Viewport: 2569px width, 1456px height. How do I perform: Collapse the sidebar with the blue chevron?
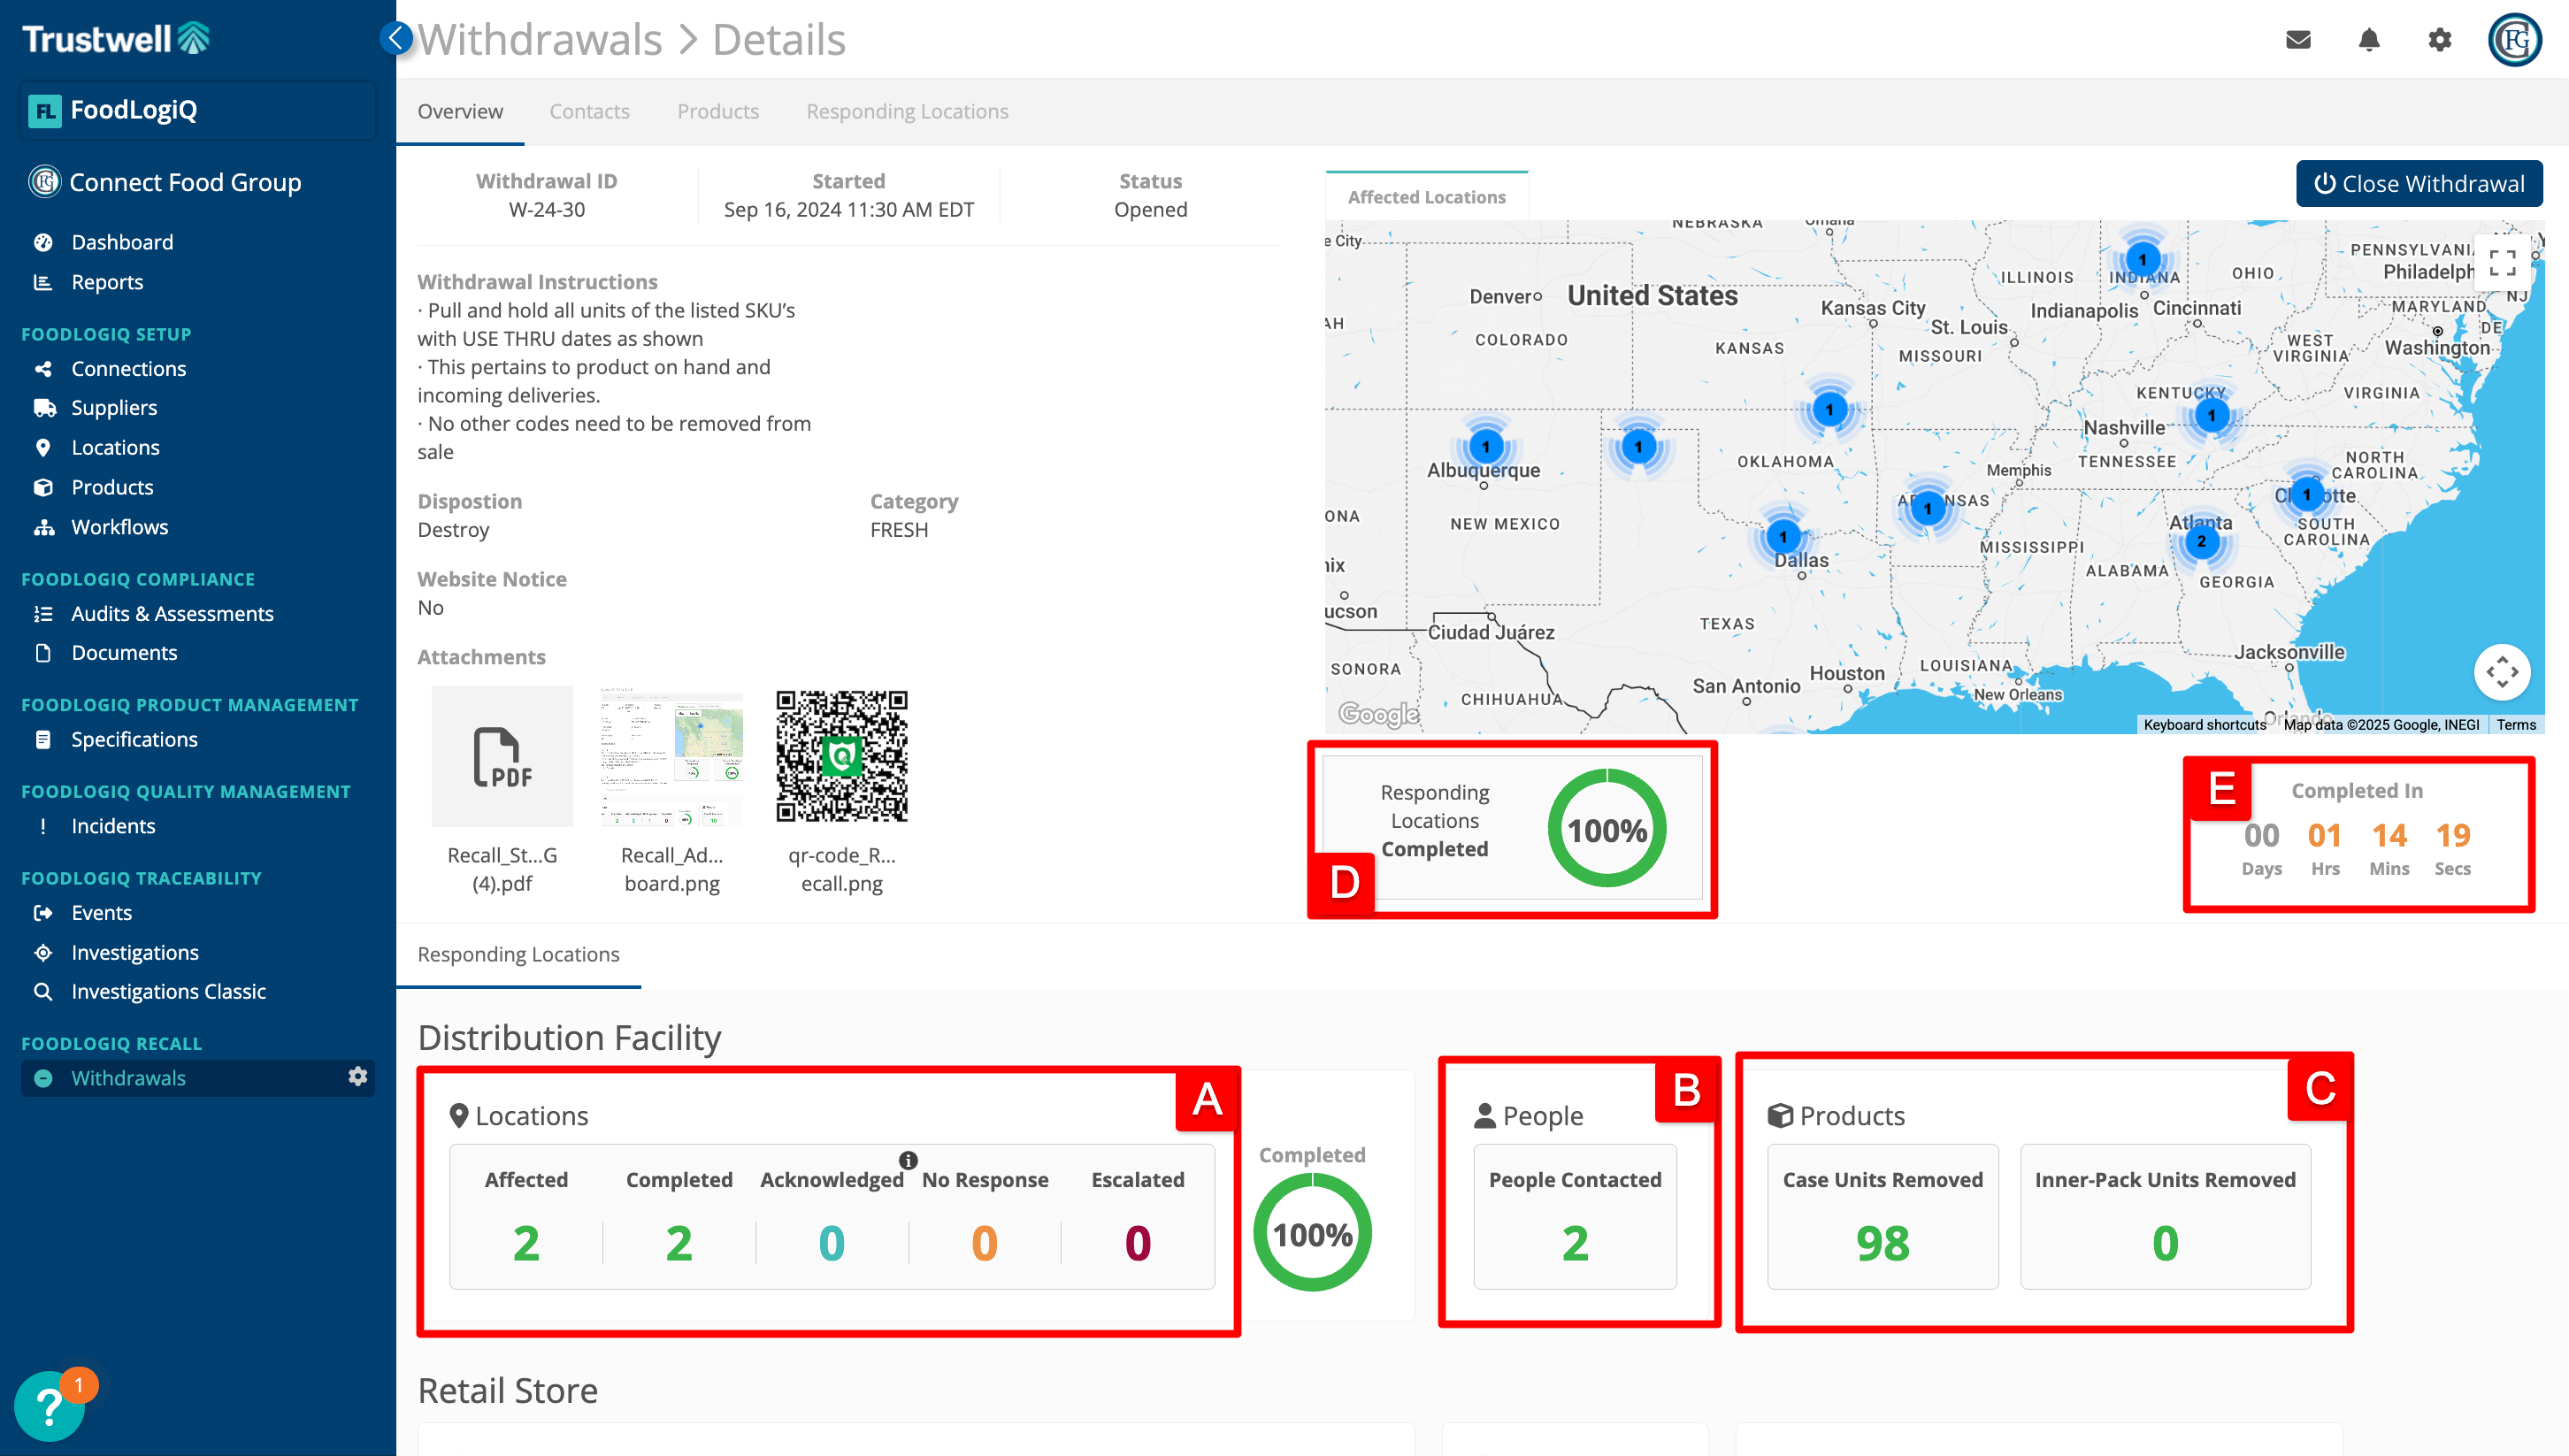point(396,38)
